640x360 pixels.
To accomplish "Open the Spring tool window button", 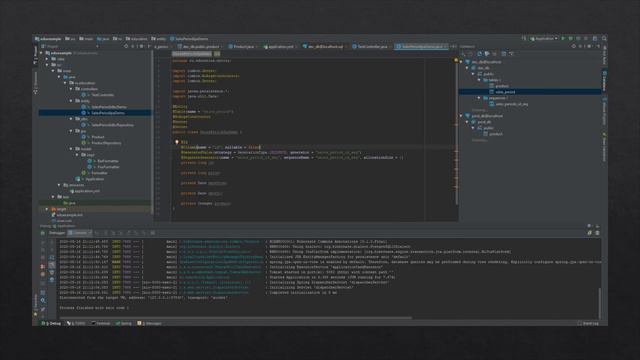I will coord(124,323).
